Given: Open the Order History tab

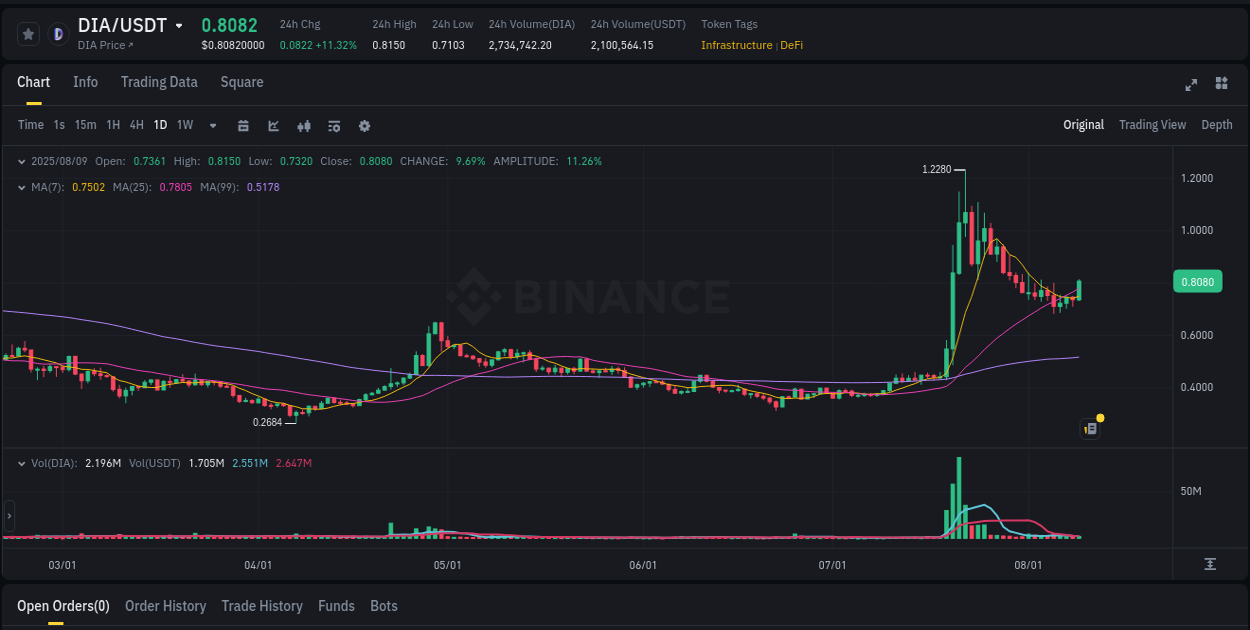Looking at the screenshot, I should coord(165,606).
